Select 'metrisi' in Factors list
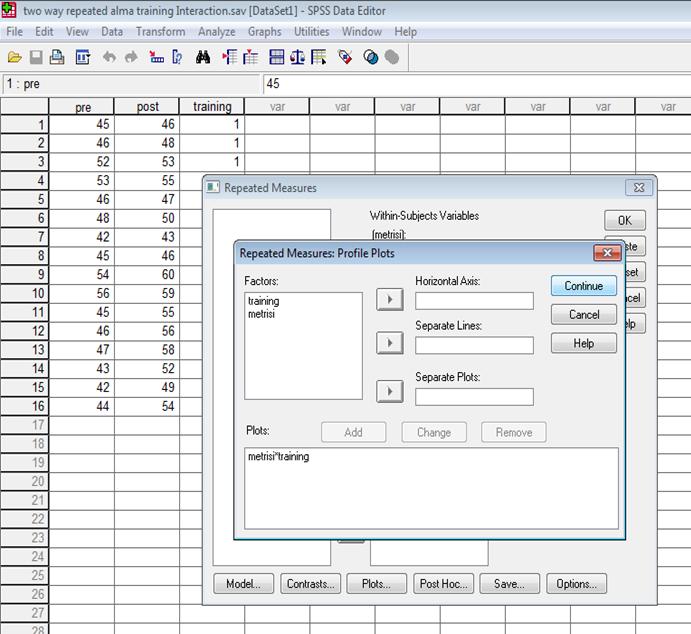 pos(261,314)
